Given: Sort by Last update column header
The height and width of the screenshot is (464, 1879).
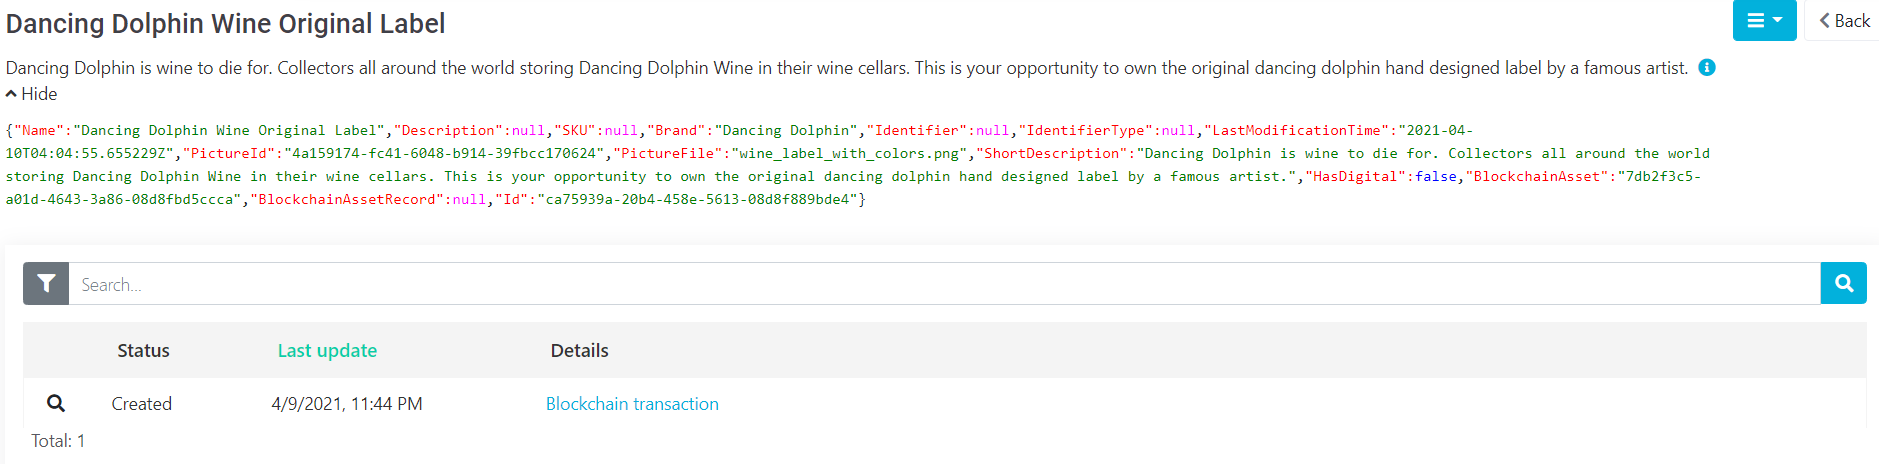Looking at the screenshot, I should (327, 351).
